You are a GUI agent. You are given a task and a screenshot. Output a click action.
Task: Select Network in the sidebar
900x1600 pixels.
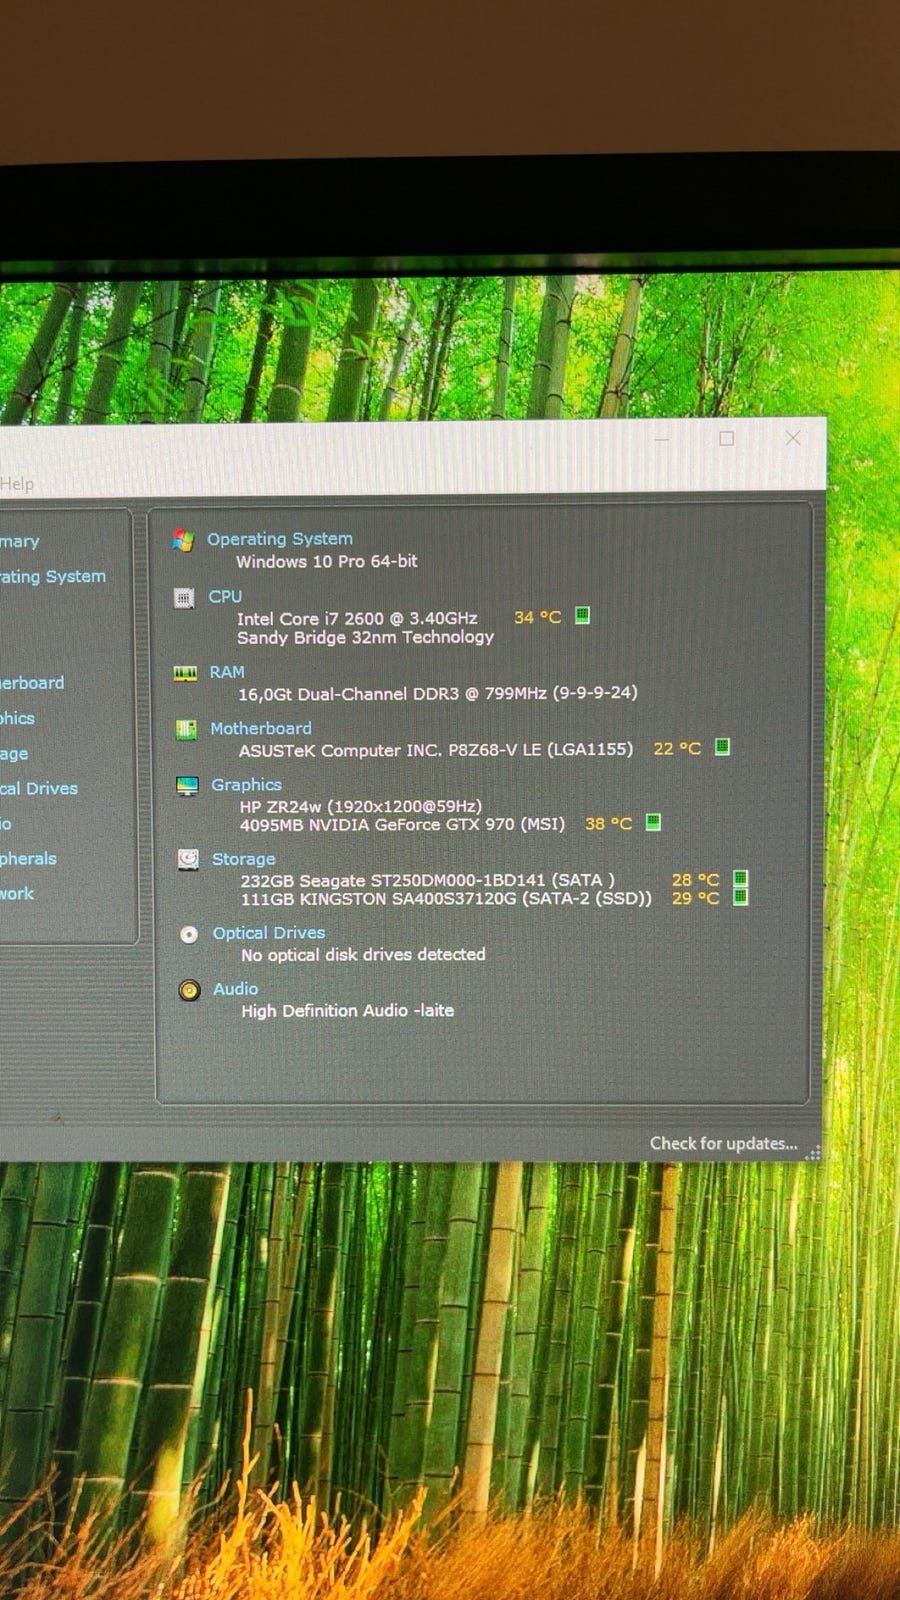coord(17,894)
